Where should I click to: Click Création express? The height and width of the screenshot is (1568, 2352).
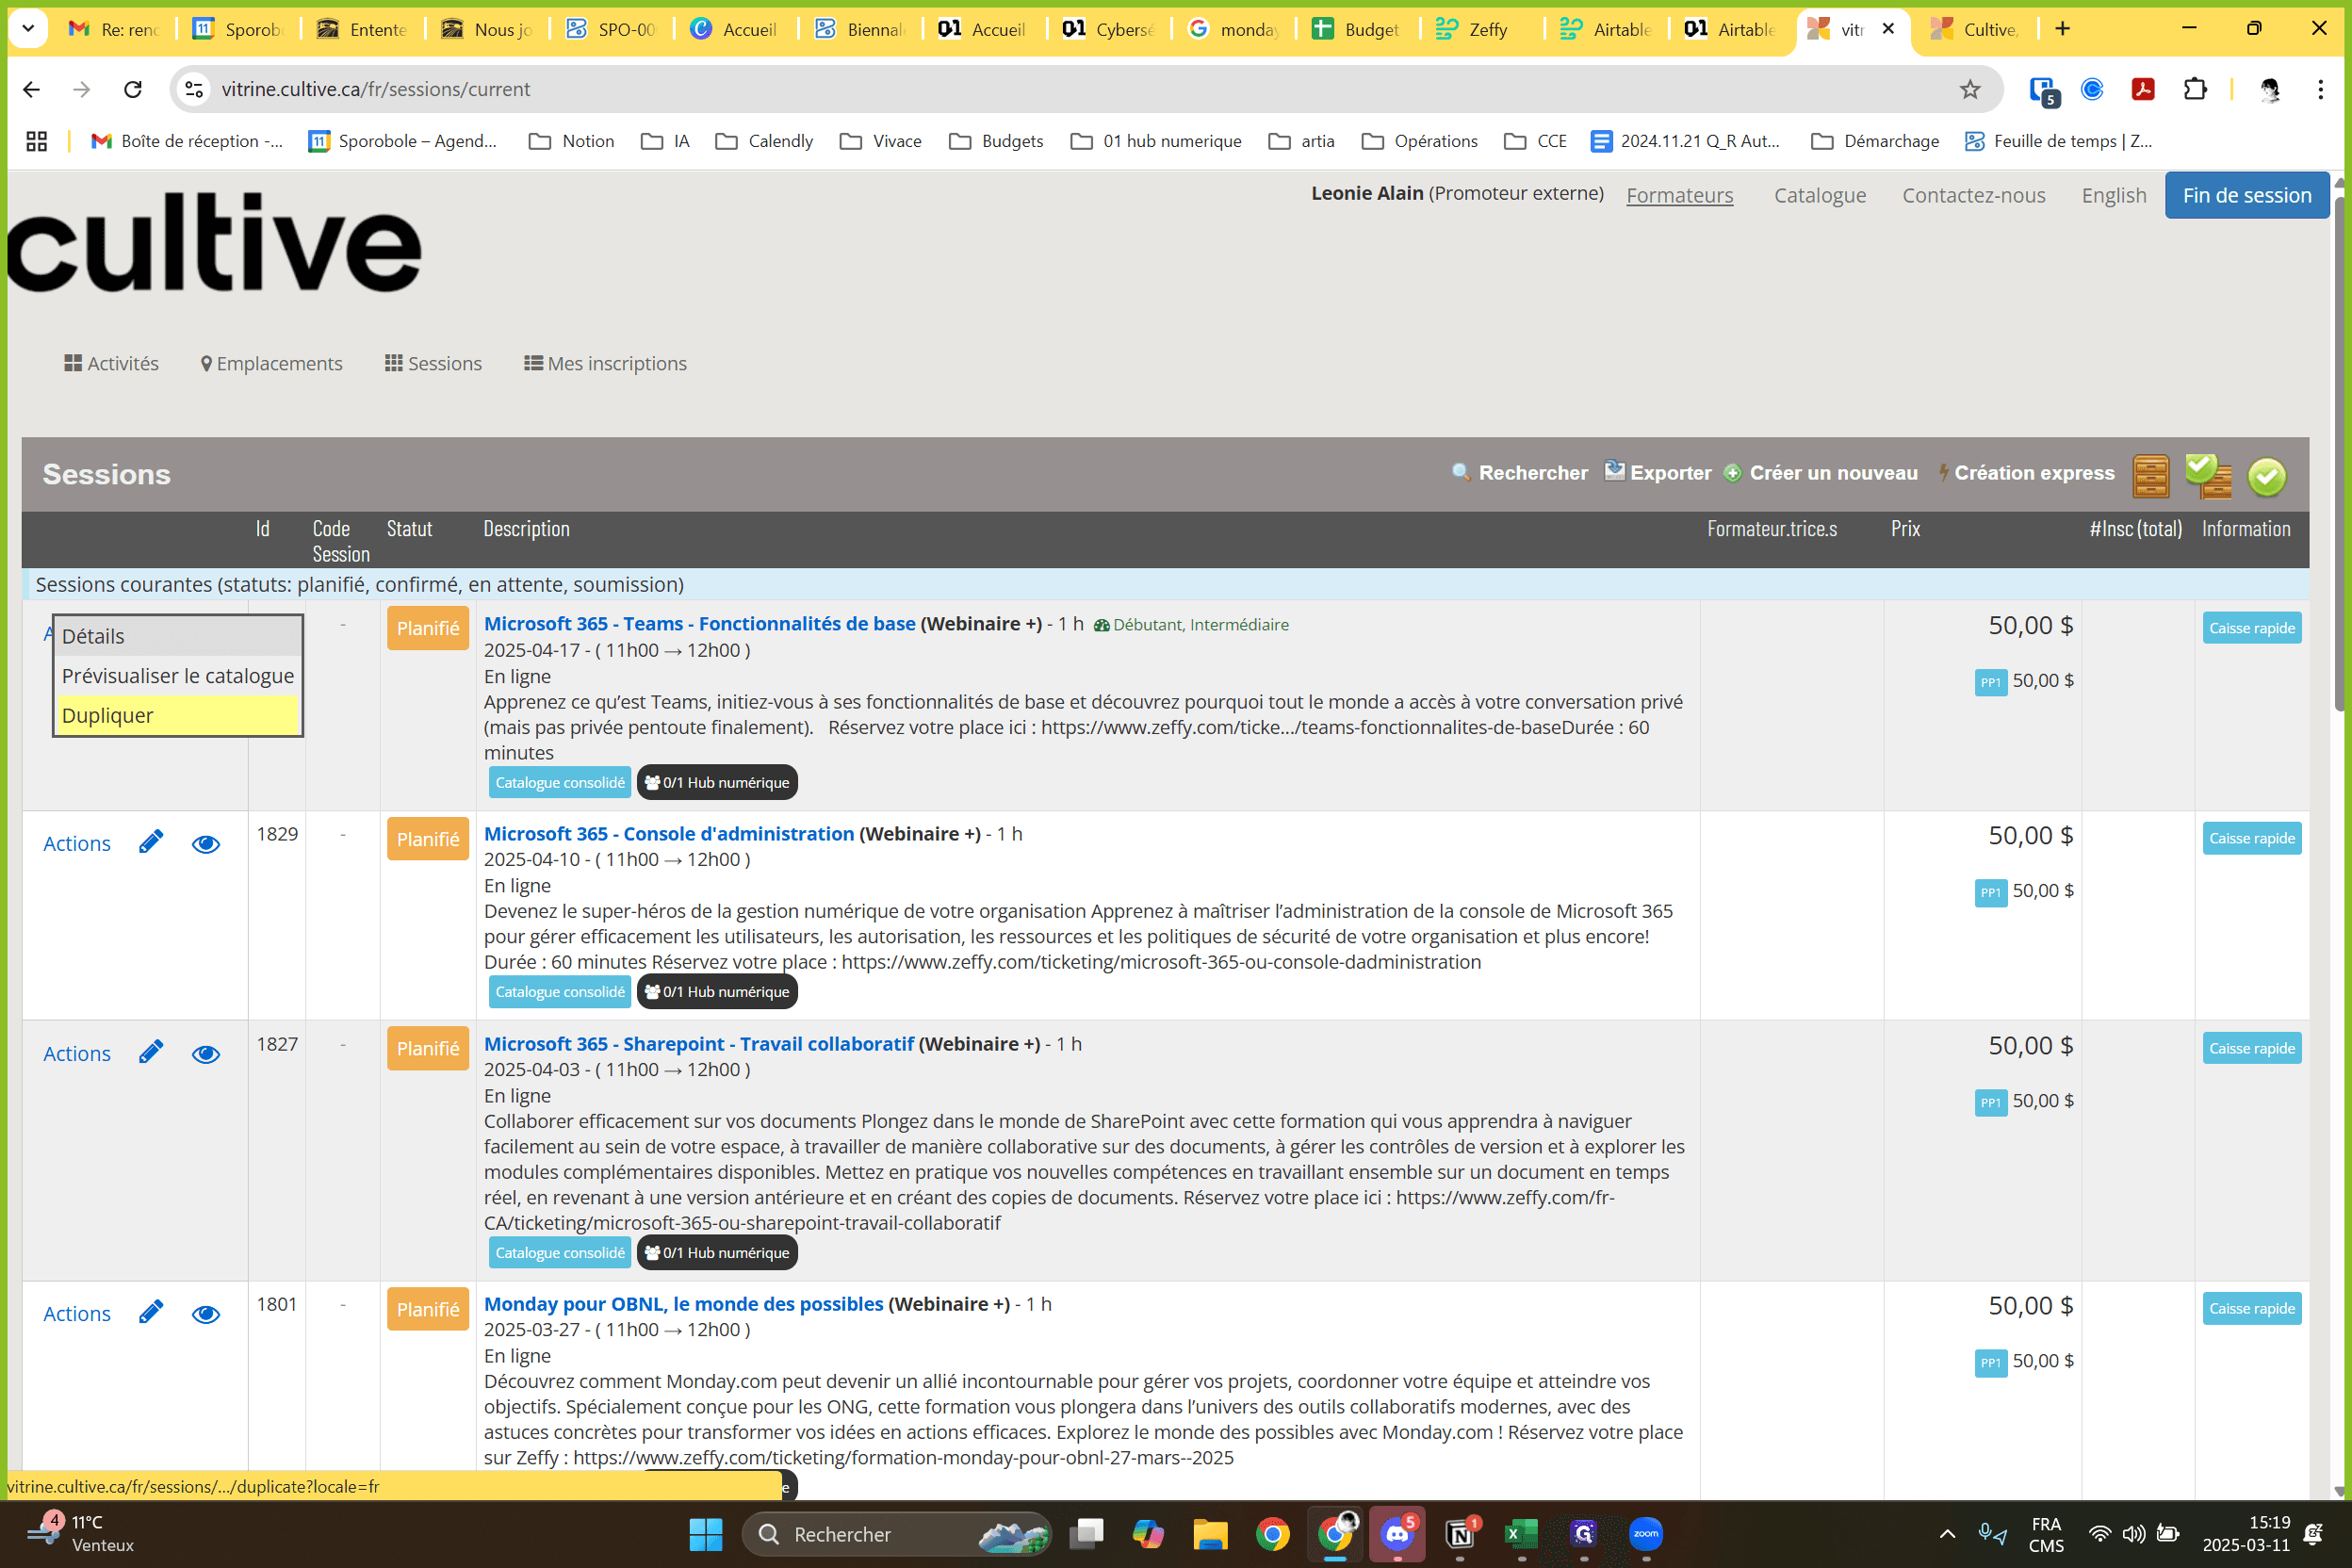coord(2026,473)
